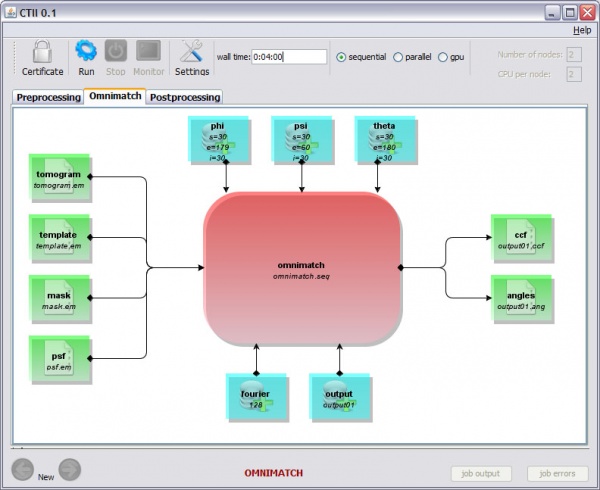
Task: Select the angles output file node
Action: click(x=520, y=300)
